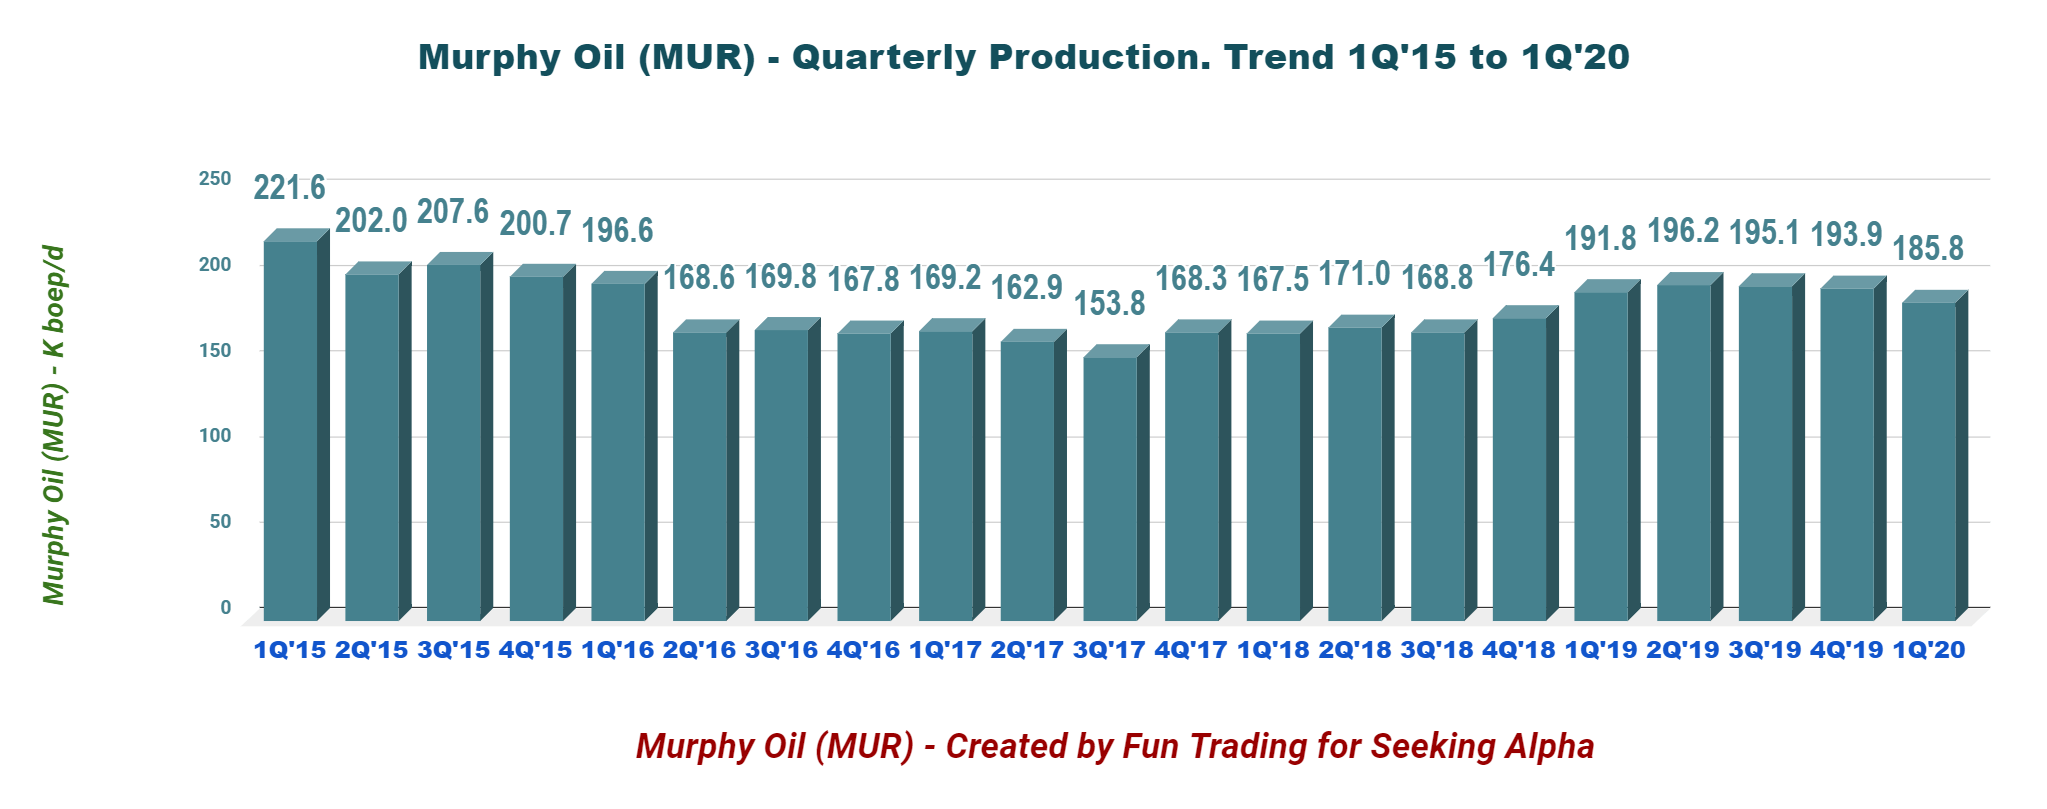
Task: Click the vertical K boep/d axis title
Action: click(x=54, y=425)
